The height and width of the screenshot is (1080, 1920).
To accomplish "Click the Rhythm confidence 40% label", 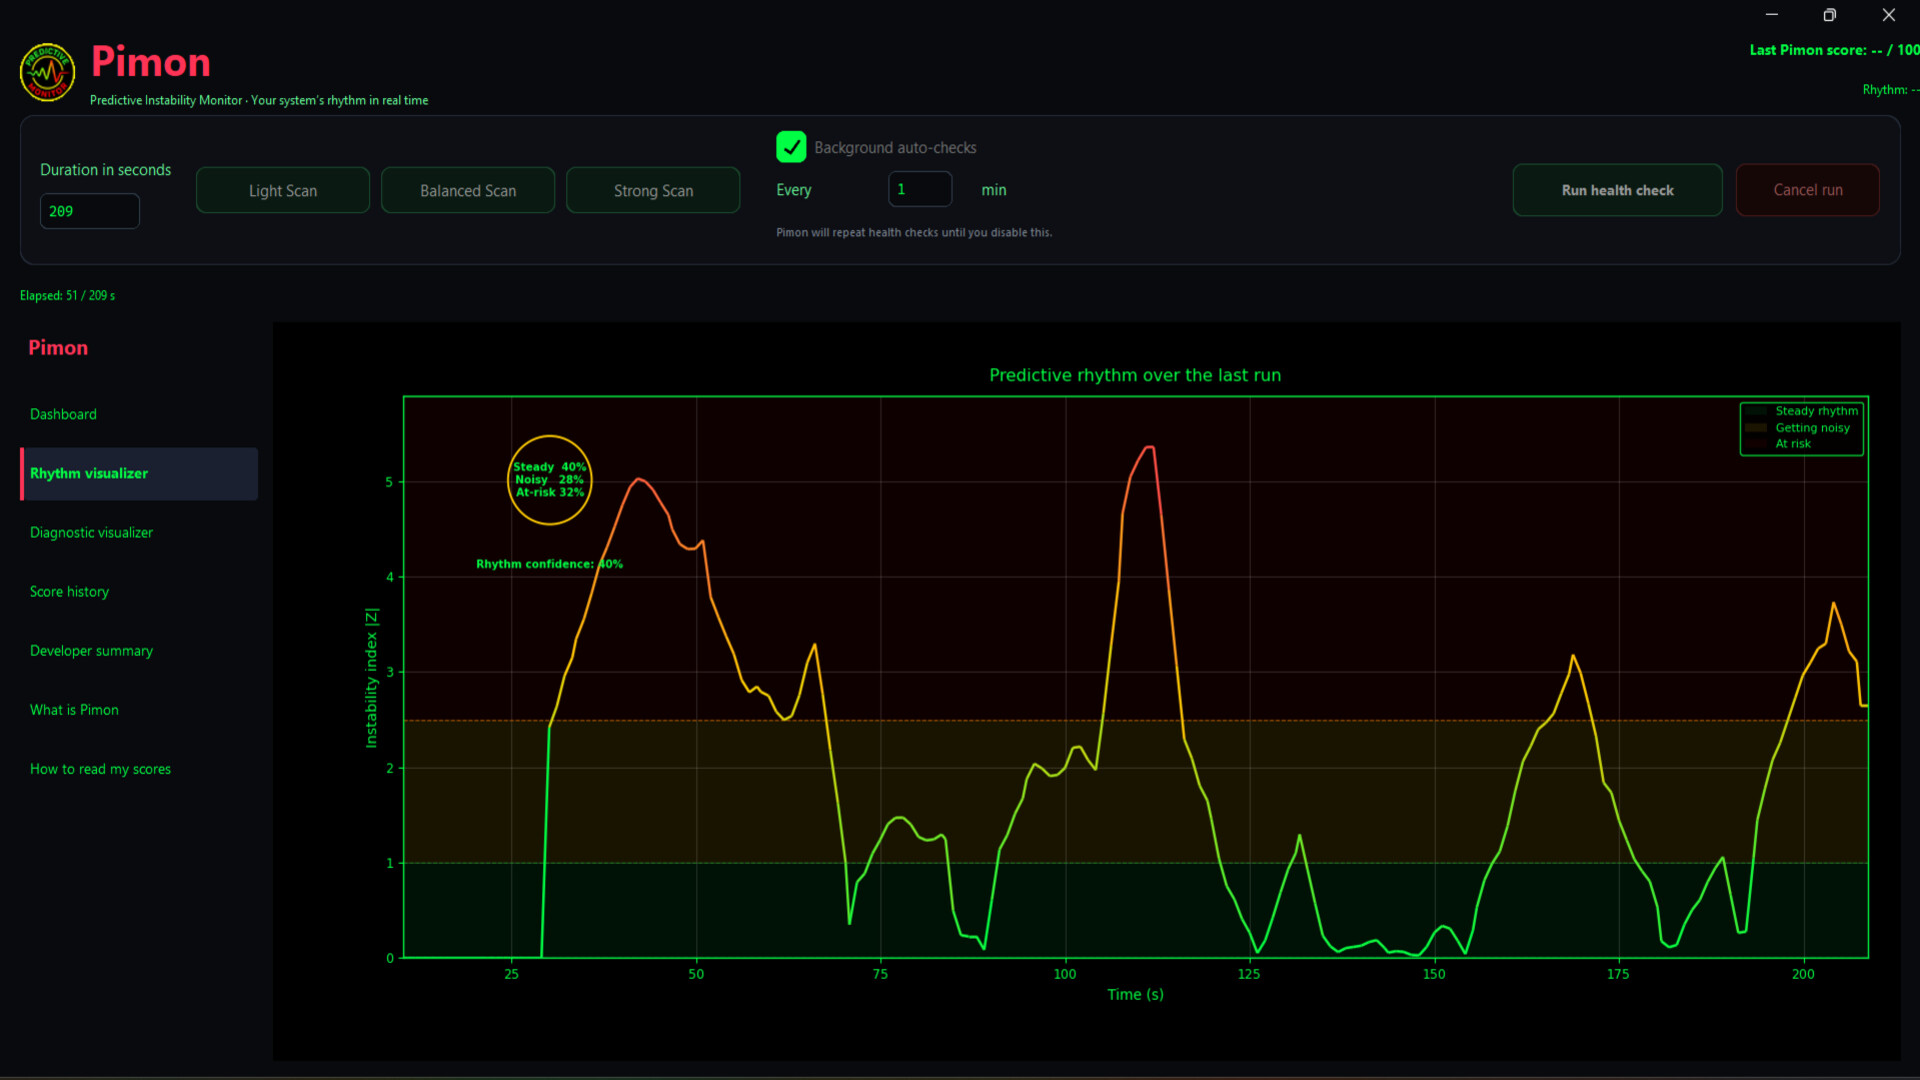I will coord(549,564).
